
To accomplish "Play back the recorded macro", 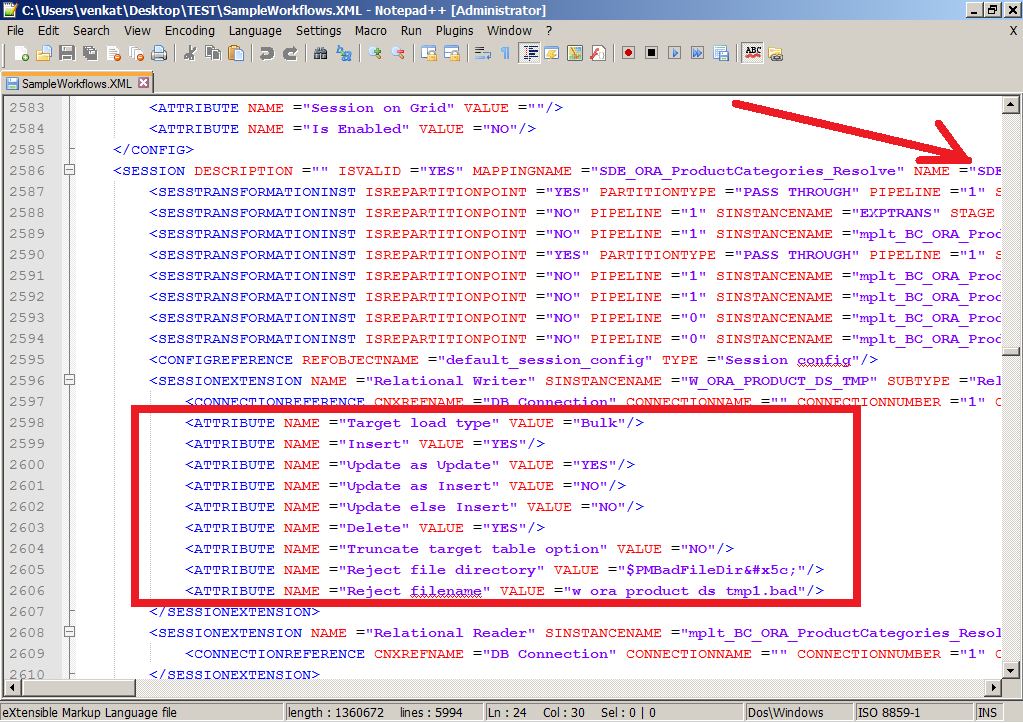I will [x=675, y=53].
